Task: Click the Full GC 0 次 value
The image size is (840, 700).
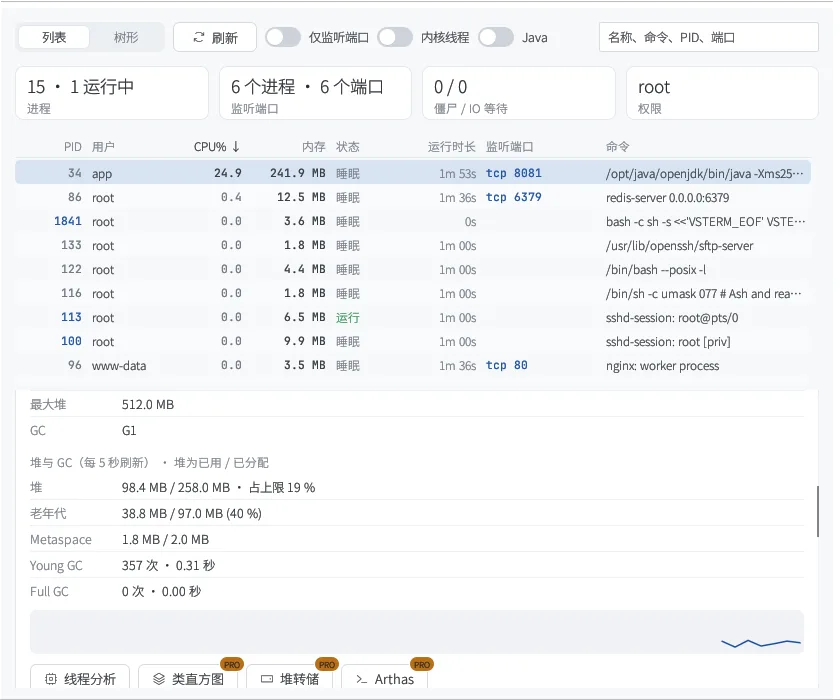Action: [x=161, y=591]
